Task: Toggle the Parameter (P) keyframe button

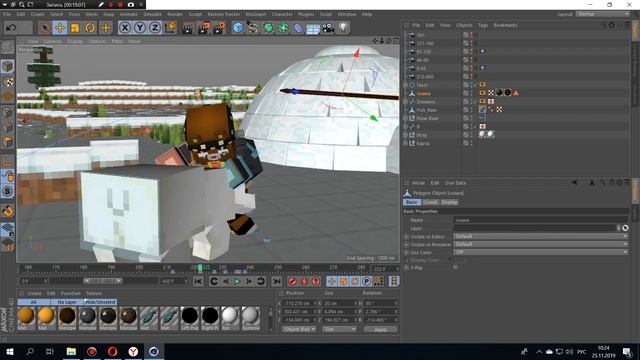Action: coord(367,281)
